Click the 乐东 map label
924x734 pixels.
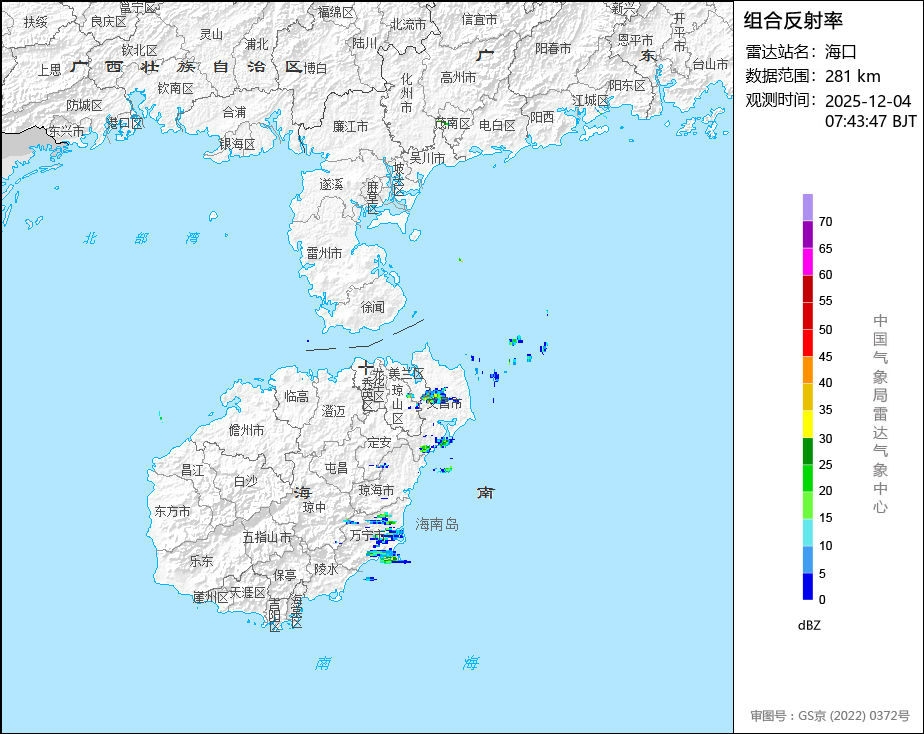201,561
